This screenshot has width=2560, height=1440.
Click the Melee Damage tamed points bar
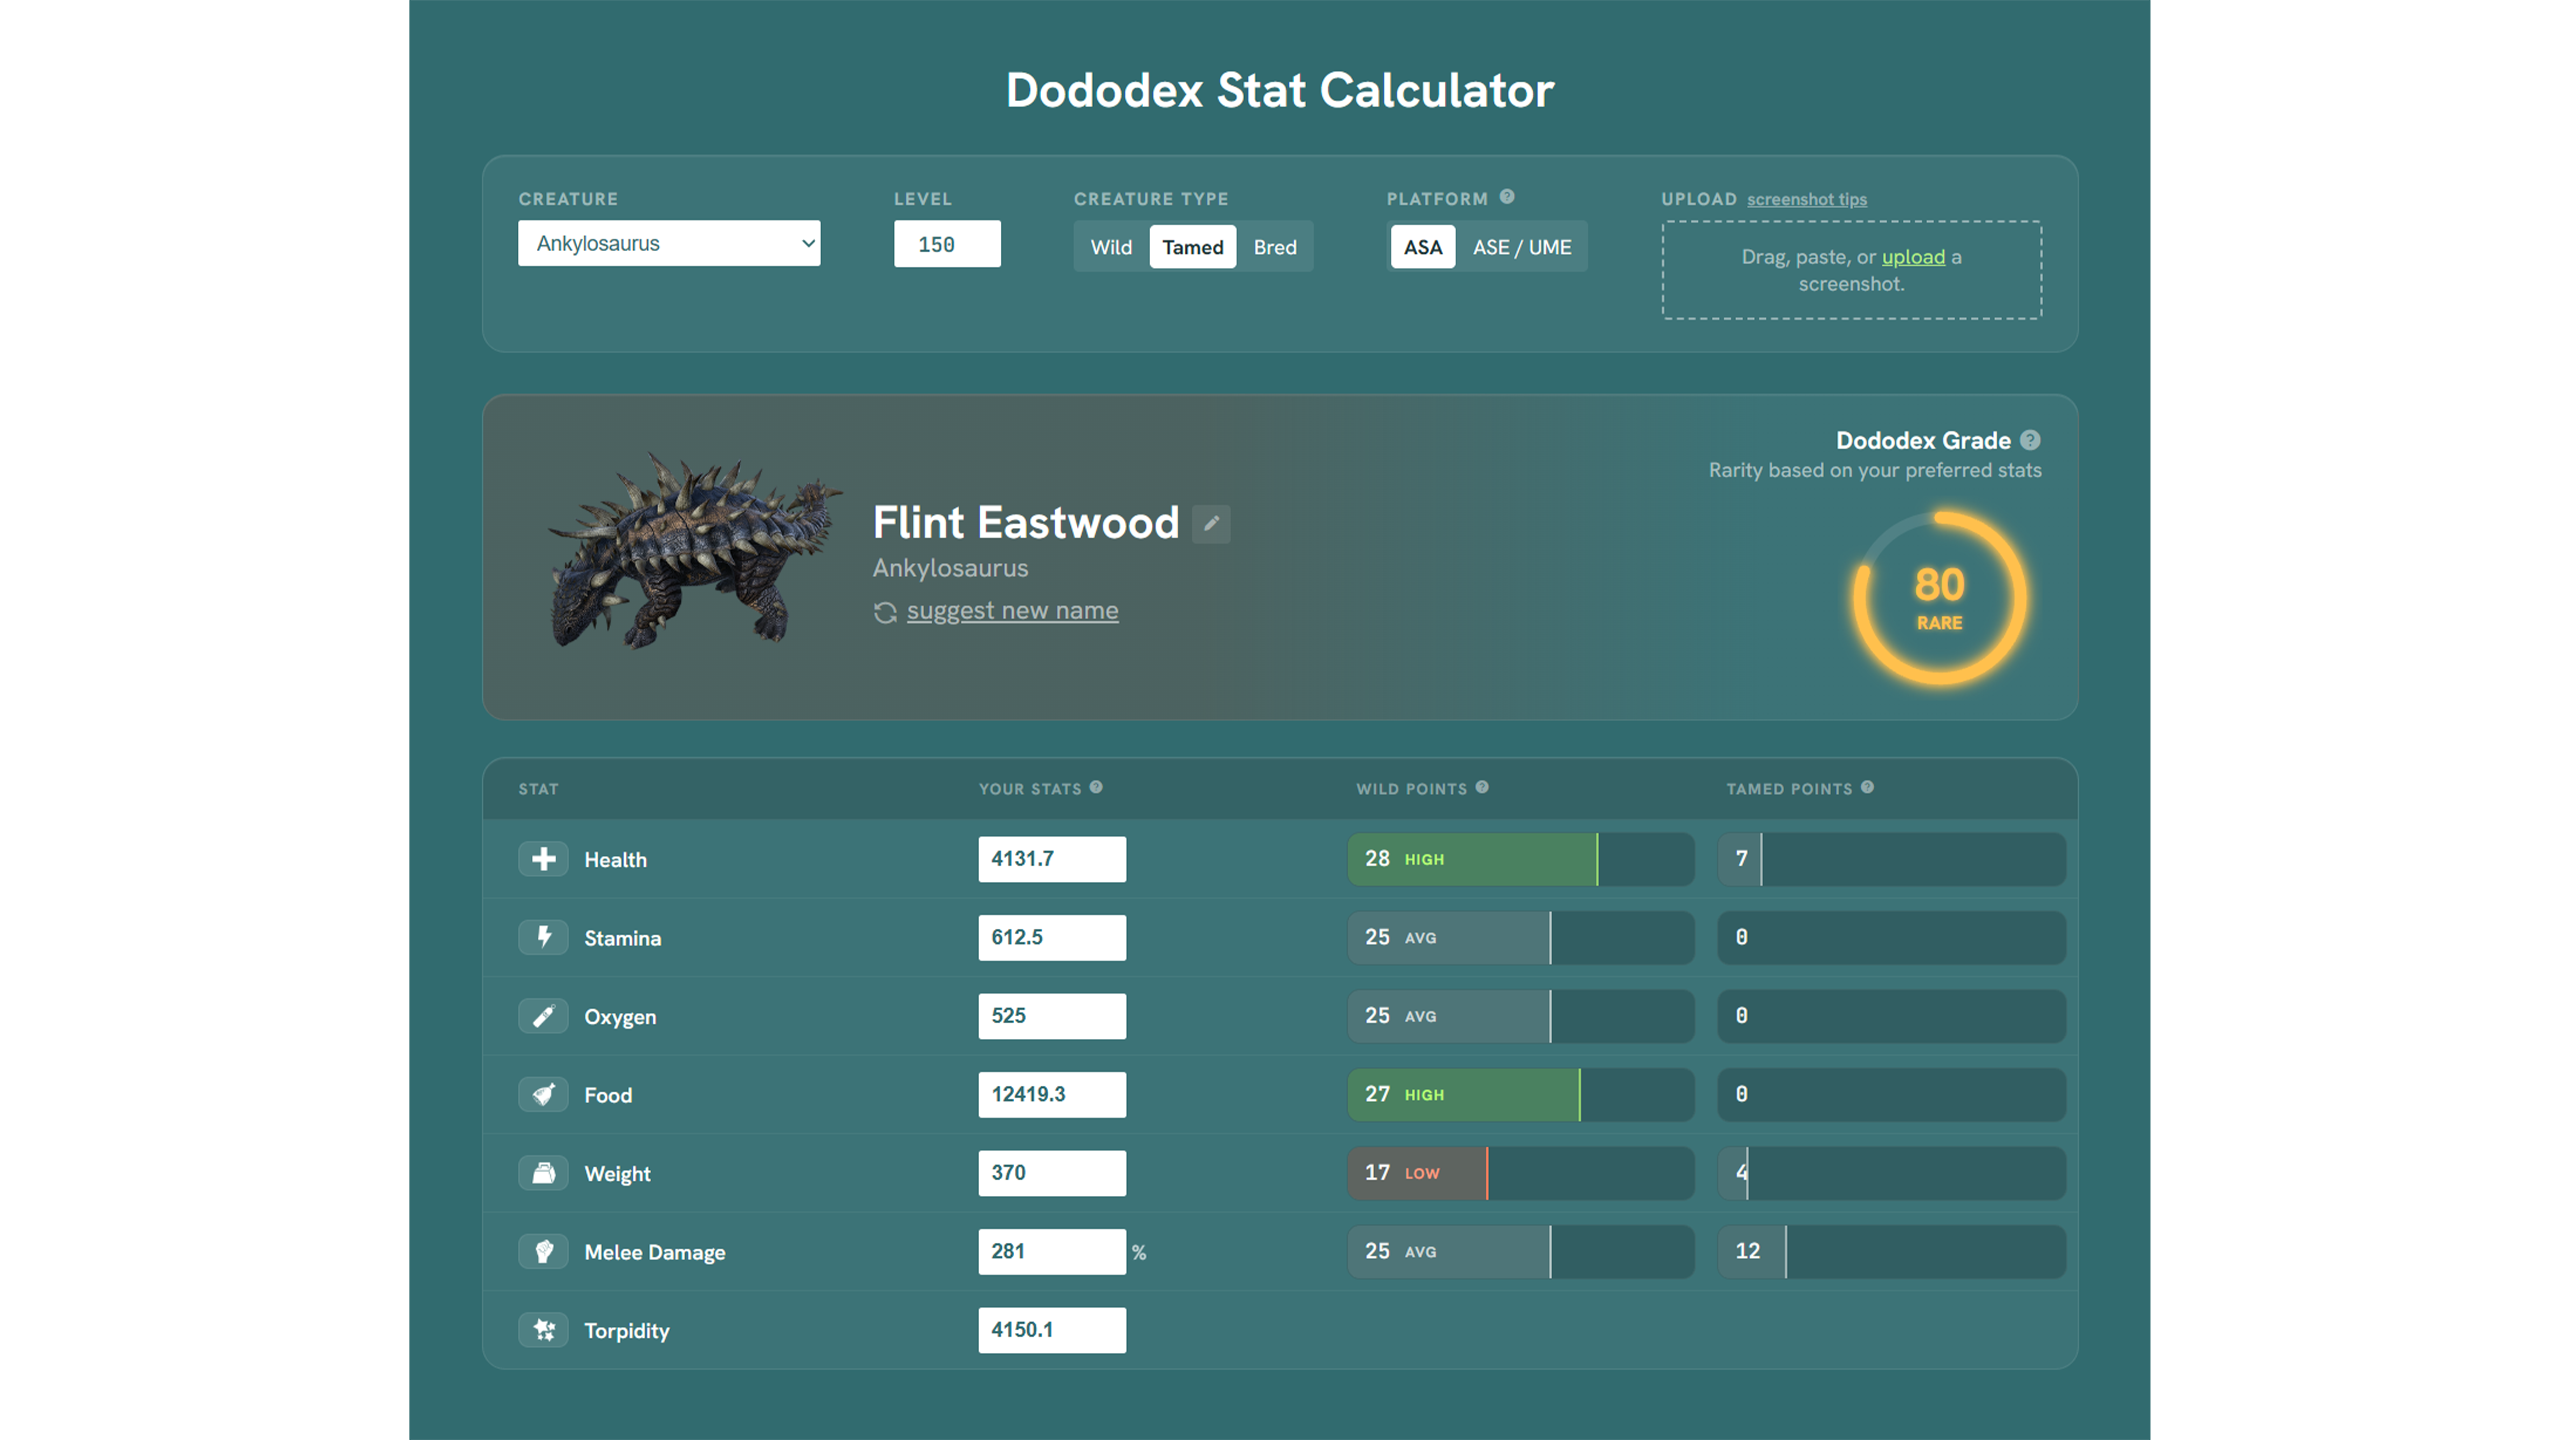tap(1892, 1251)
